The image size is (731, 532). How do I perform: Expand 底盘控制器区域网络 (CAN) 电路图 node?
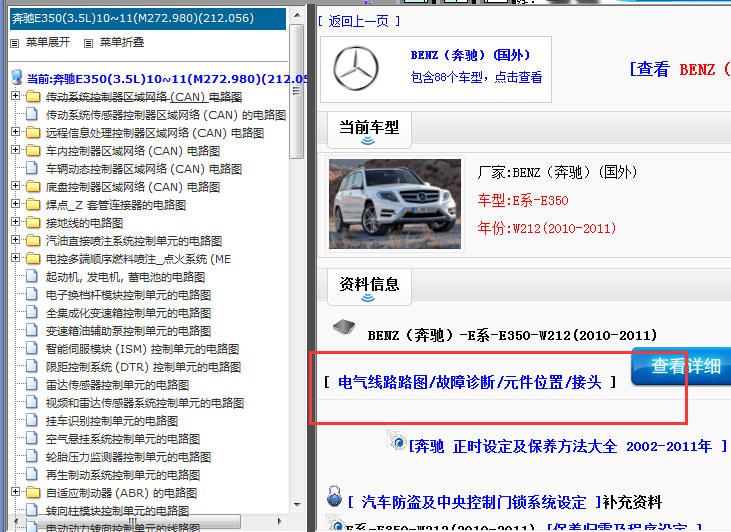pos(15,186)
